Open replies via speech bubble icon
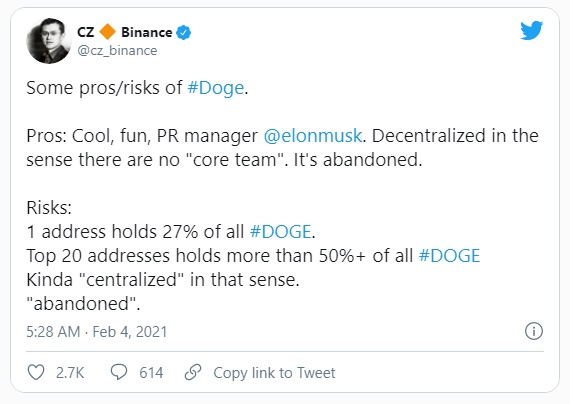The image size is (570, 404). 119,372
